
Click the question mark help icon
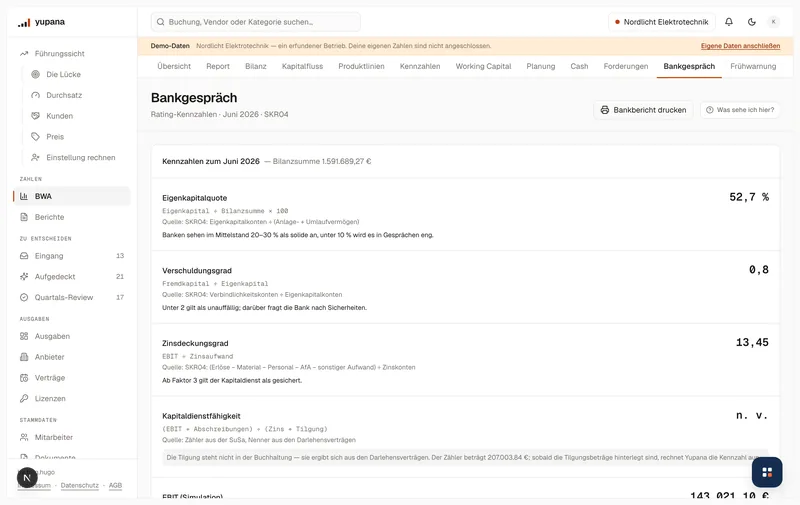709,110
